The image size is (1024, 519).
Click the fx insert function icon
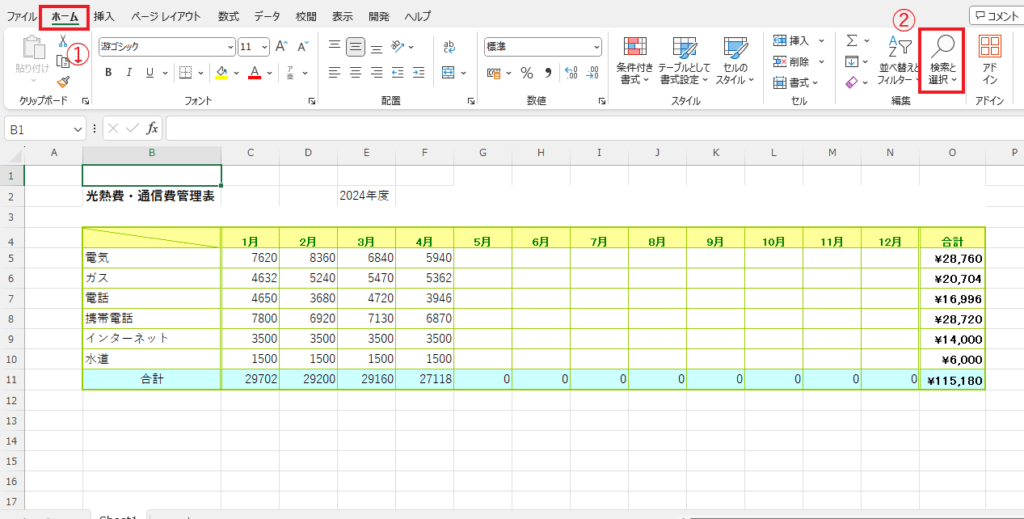pyautogui.click(x=152, y=129)
